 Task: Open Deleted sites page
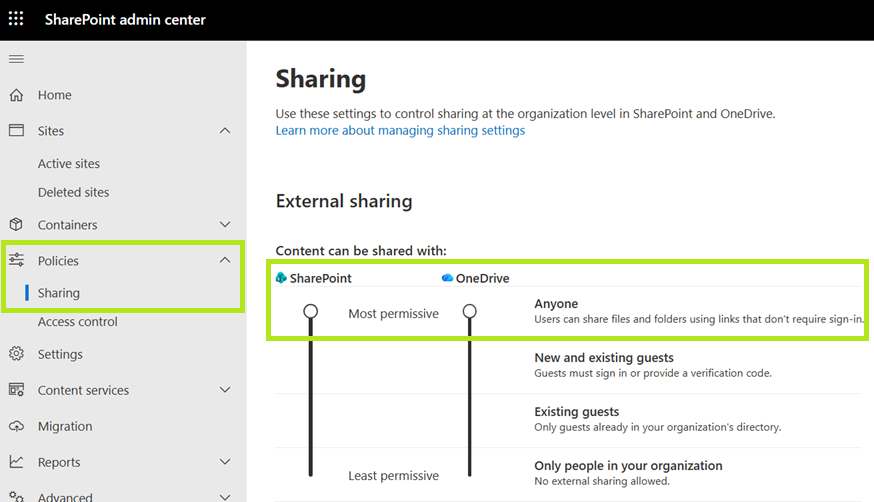[74, 192]
